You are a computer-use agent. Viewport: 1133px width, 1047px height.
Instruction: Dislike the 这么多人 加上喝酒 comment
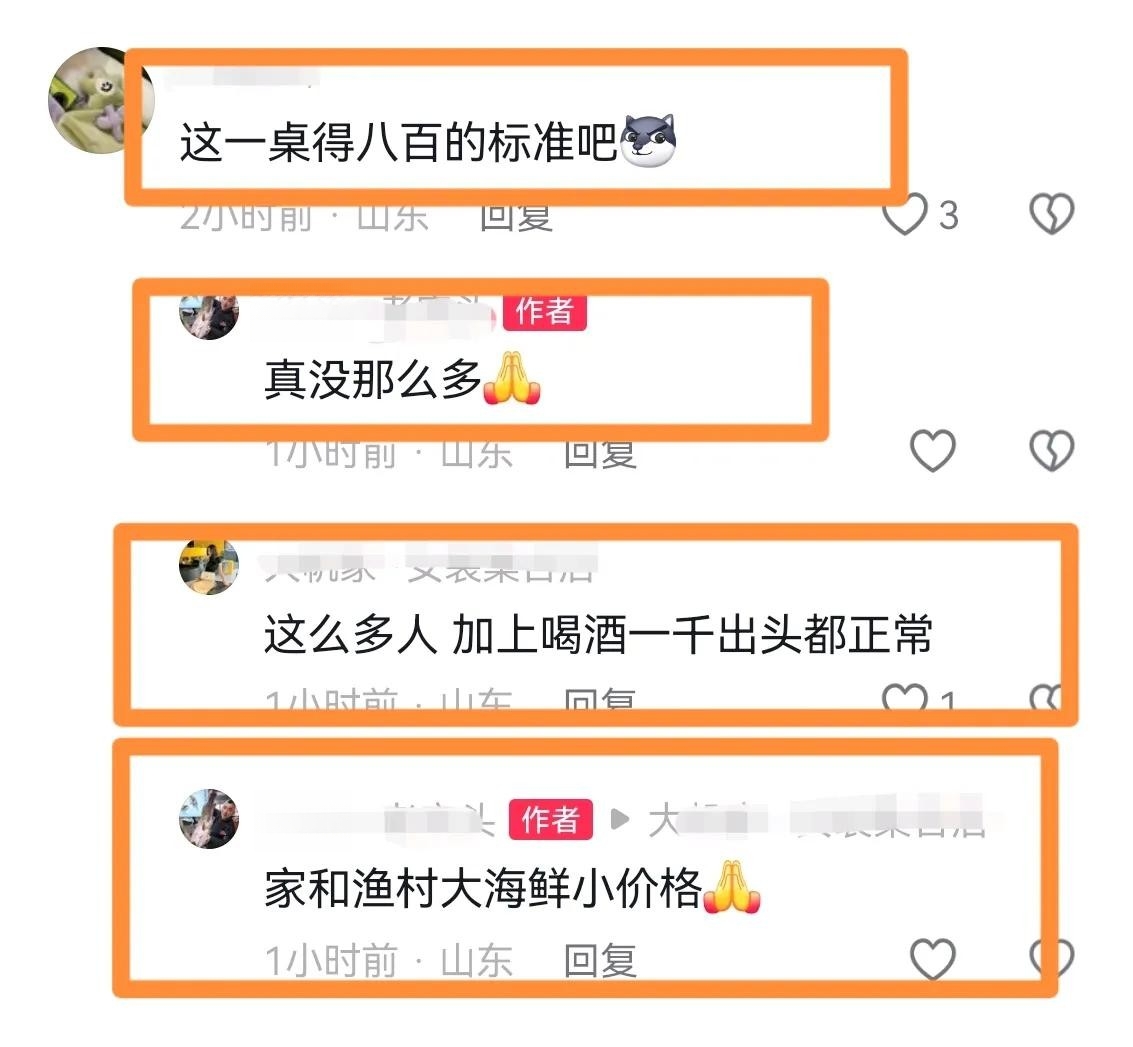pyautogui.click(x=1045, y=697)
